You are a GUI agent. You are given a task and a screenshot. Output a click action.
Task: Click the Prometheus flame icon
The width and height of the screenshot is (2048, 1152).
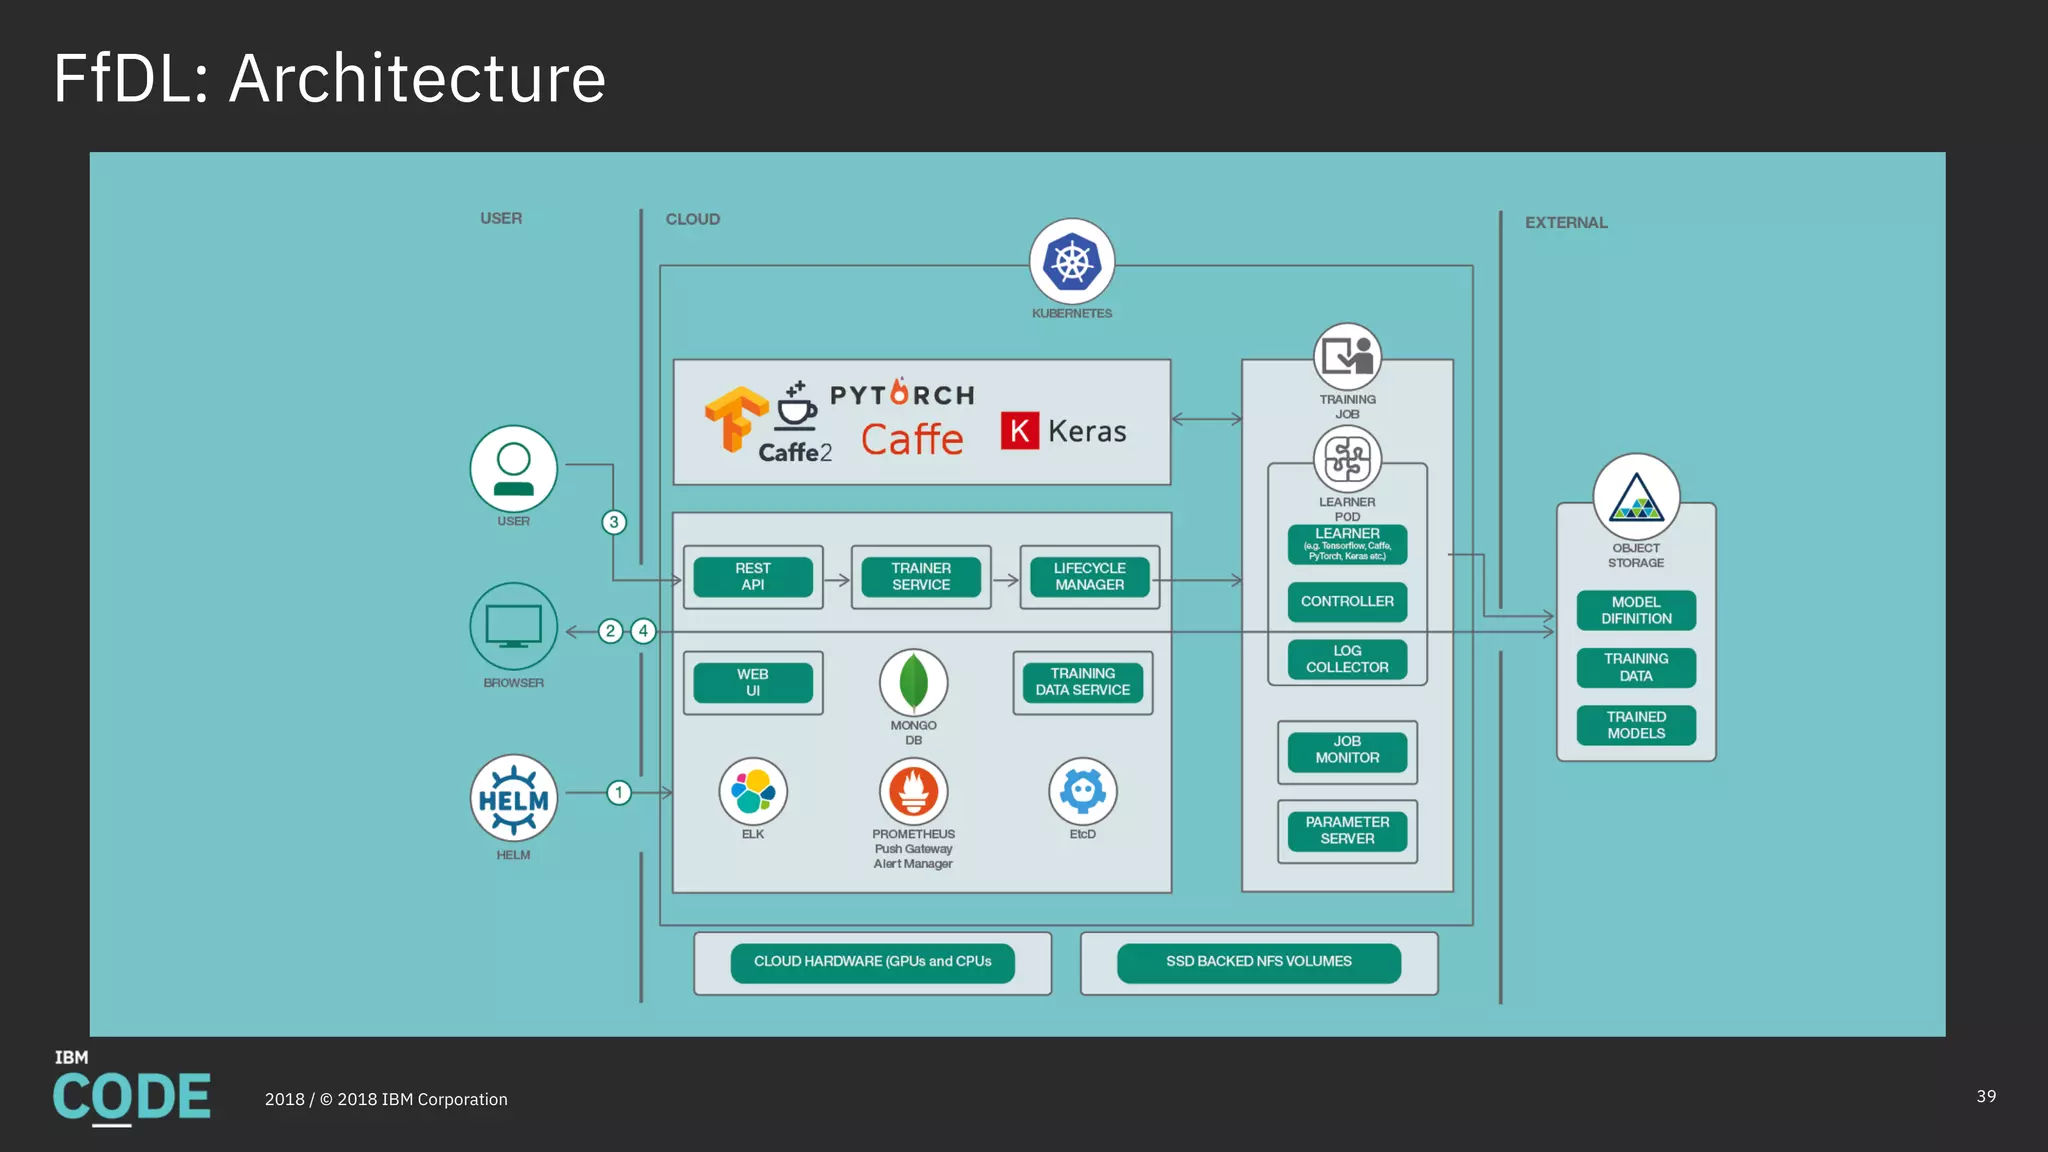(913, 791)
